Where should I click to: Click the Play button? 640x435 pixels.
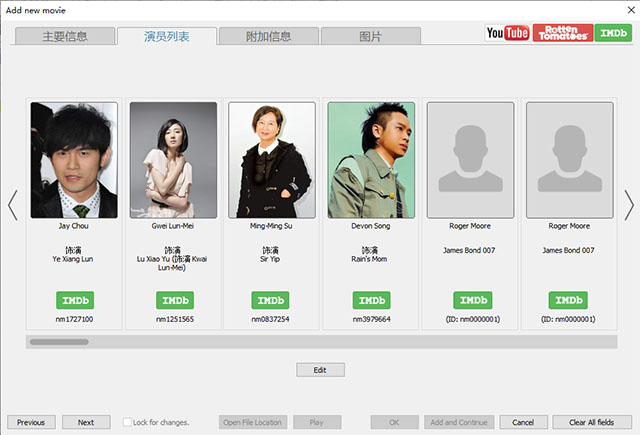point(317,422)
